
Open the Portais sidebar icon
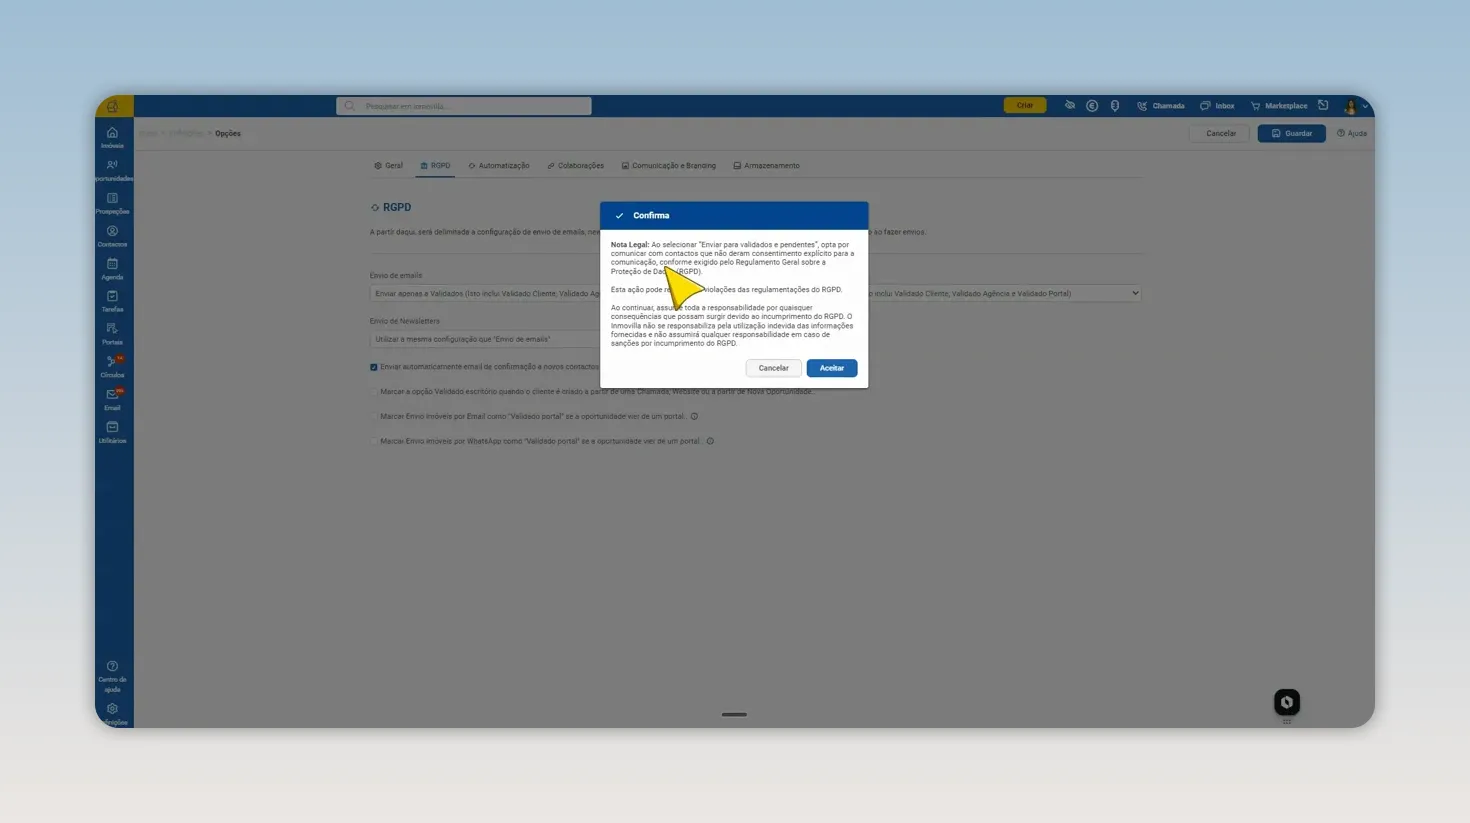coord(112,334)
